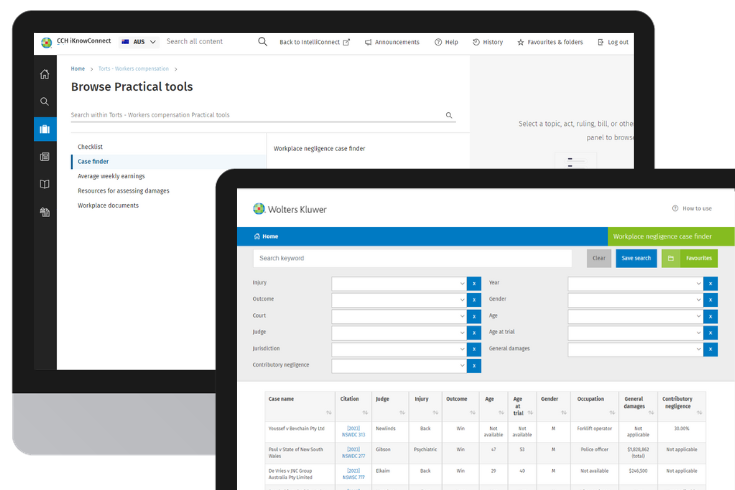Open History in the top bar
Image resolution: width=735 pixels, height=490 pixels.
coord(488,42)
